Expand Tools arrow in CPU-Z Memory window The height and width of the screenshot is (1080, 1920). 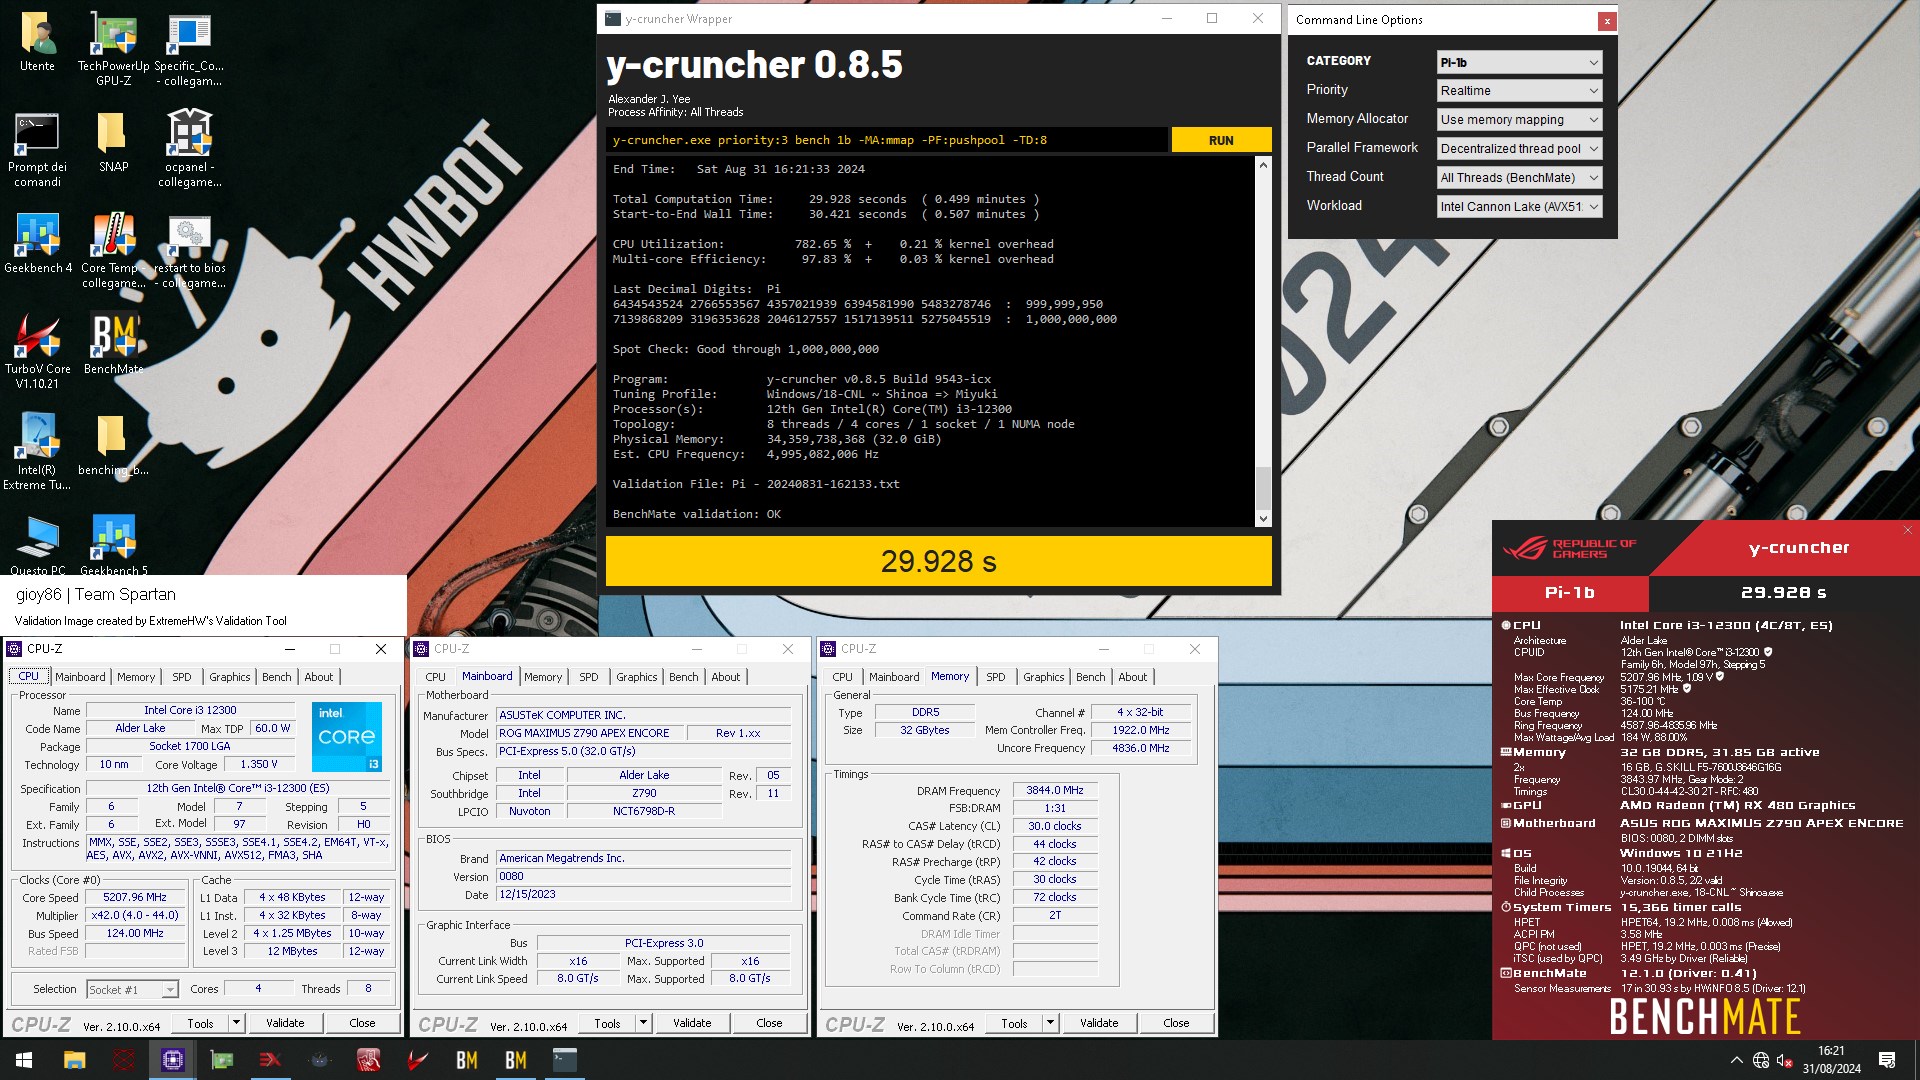1050,1023
